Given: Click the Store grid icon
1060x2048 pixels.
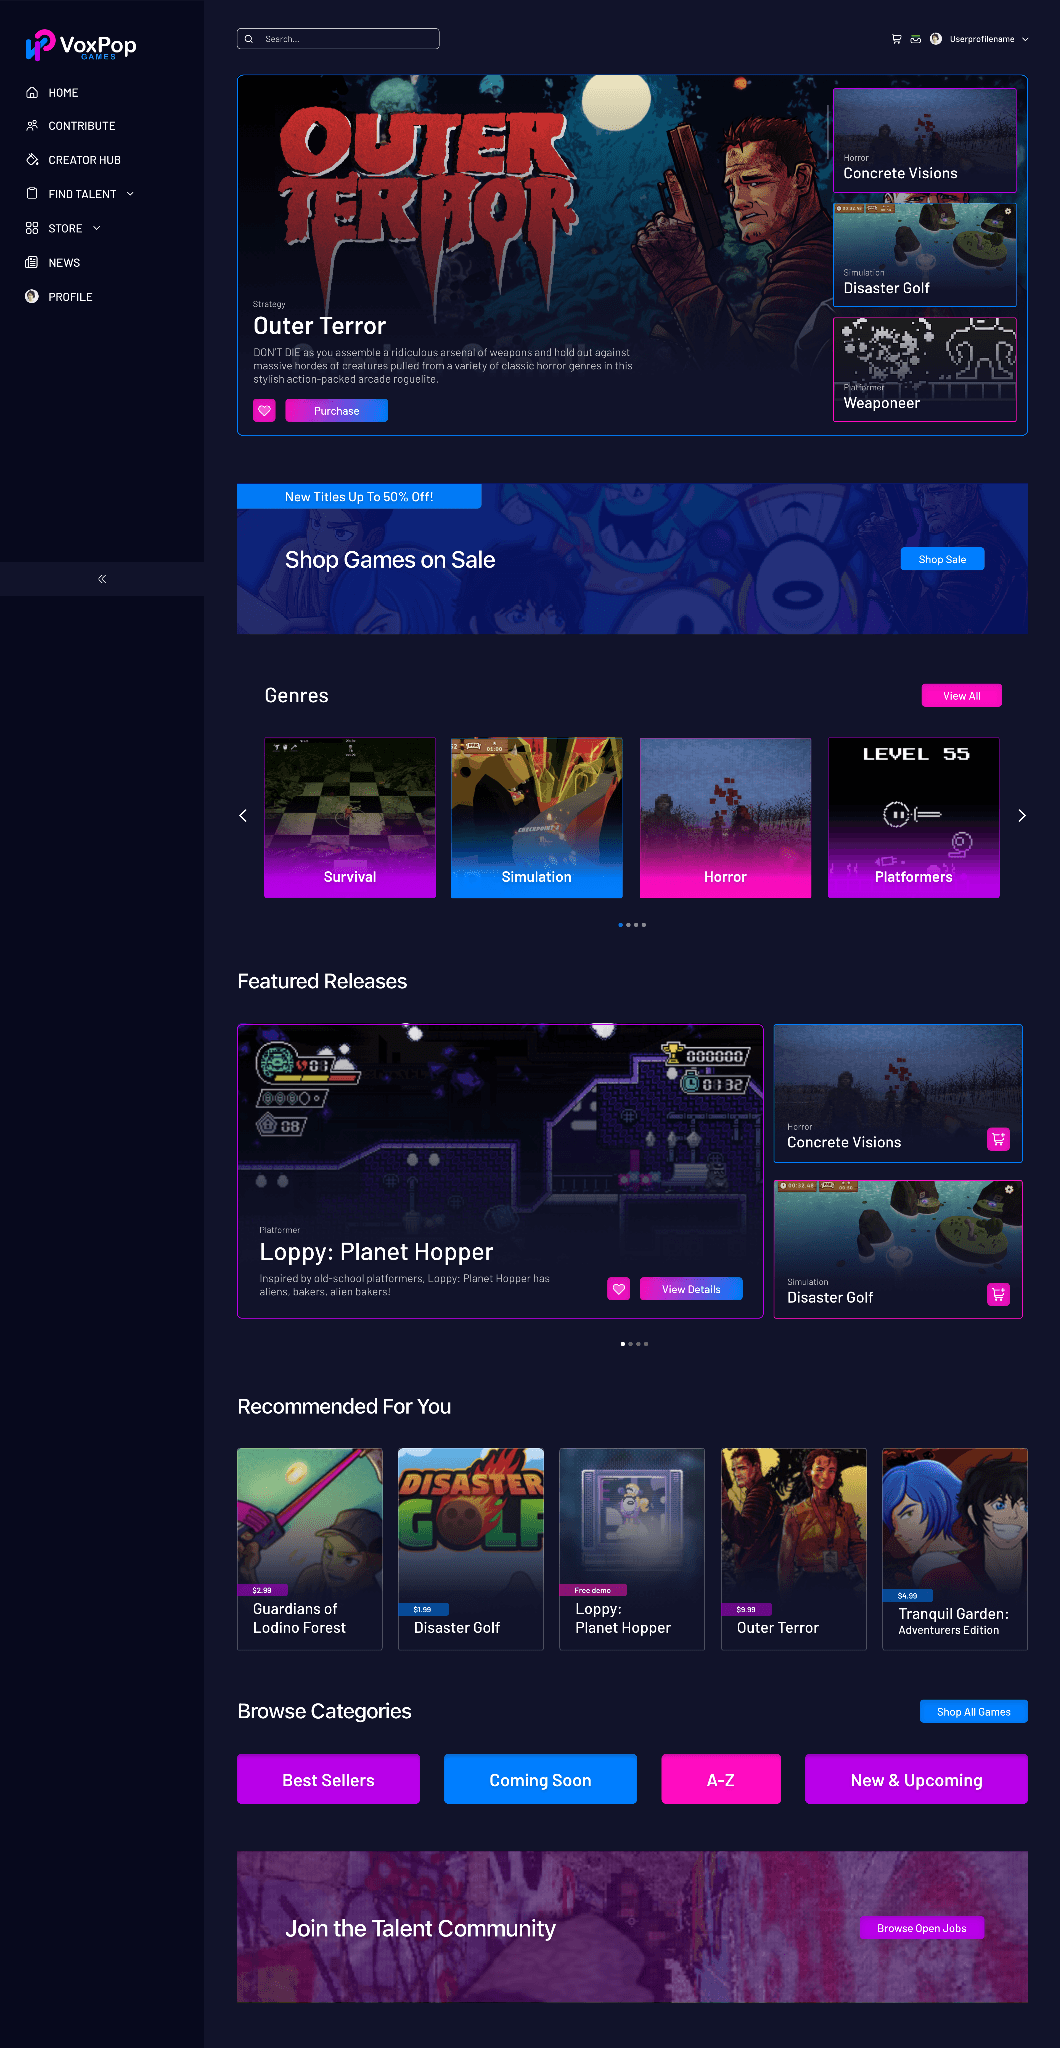Looking at the screenshot, I should click(32, 228).
